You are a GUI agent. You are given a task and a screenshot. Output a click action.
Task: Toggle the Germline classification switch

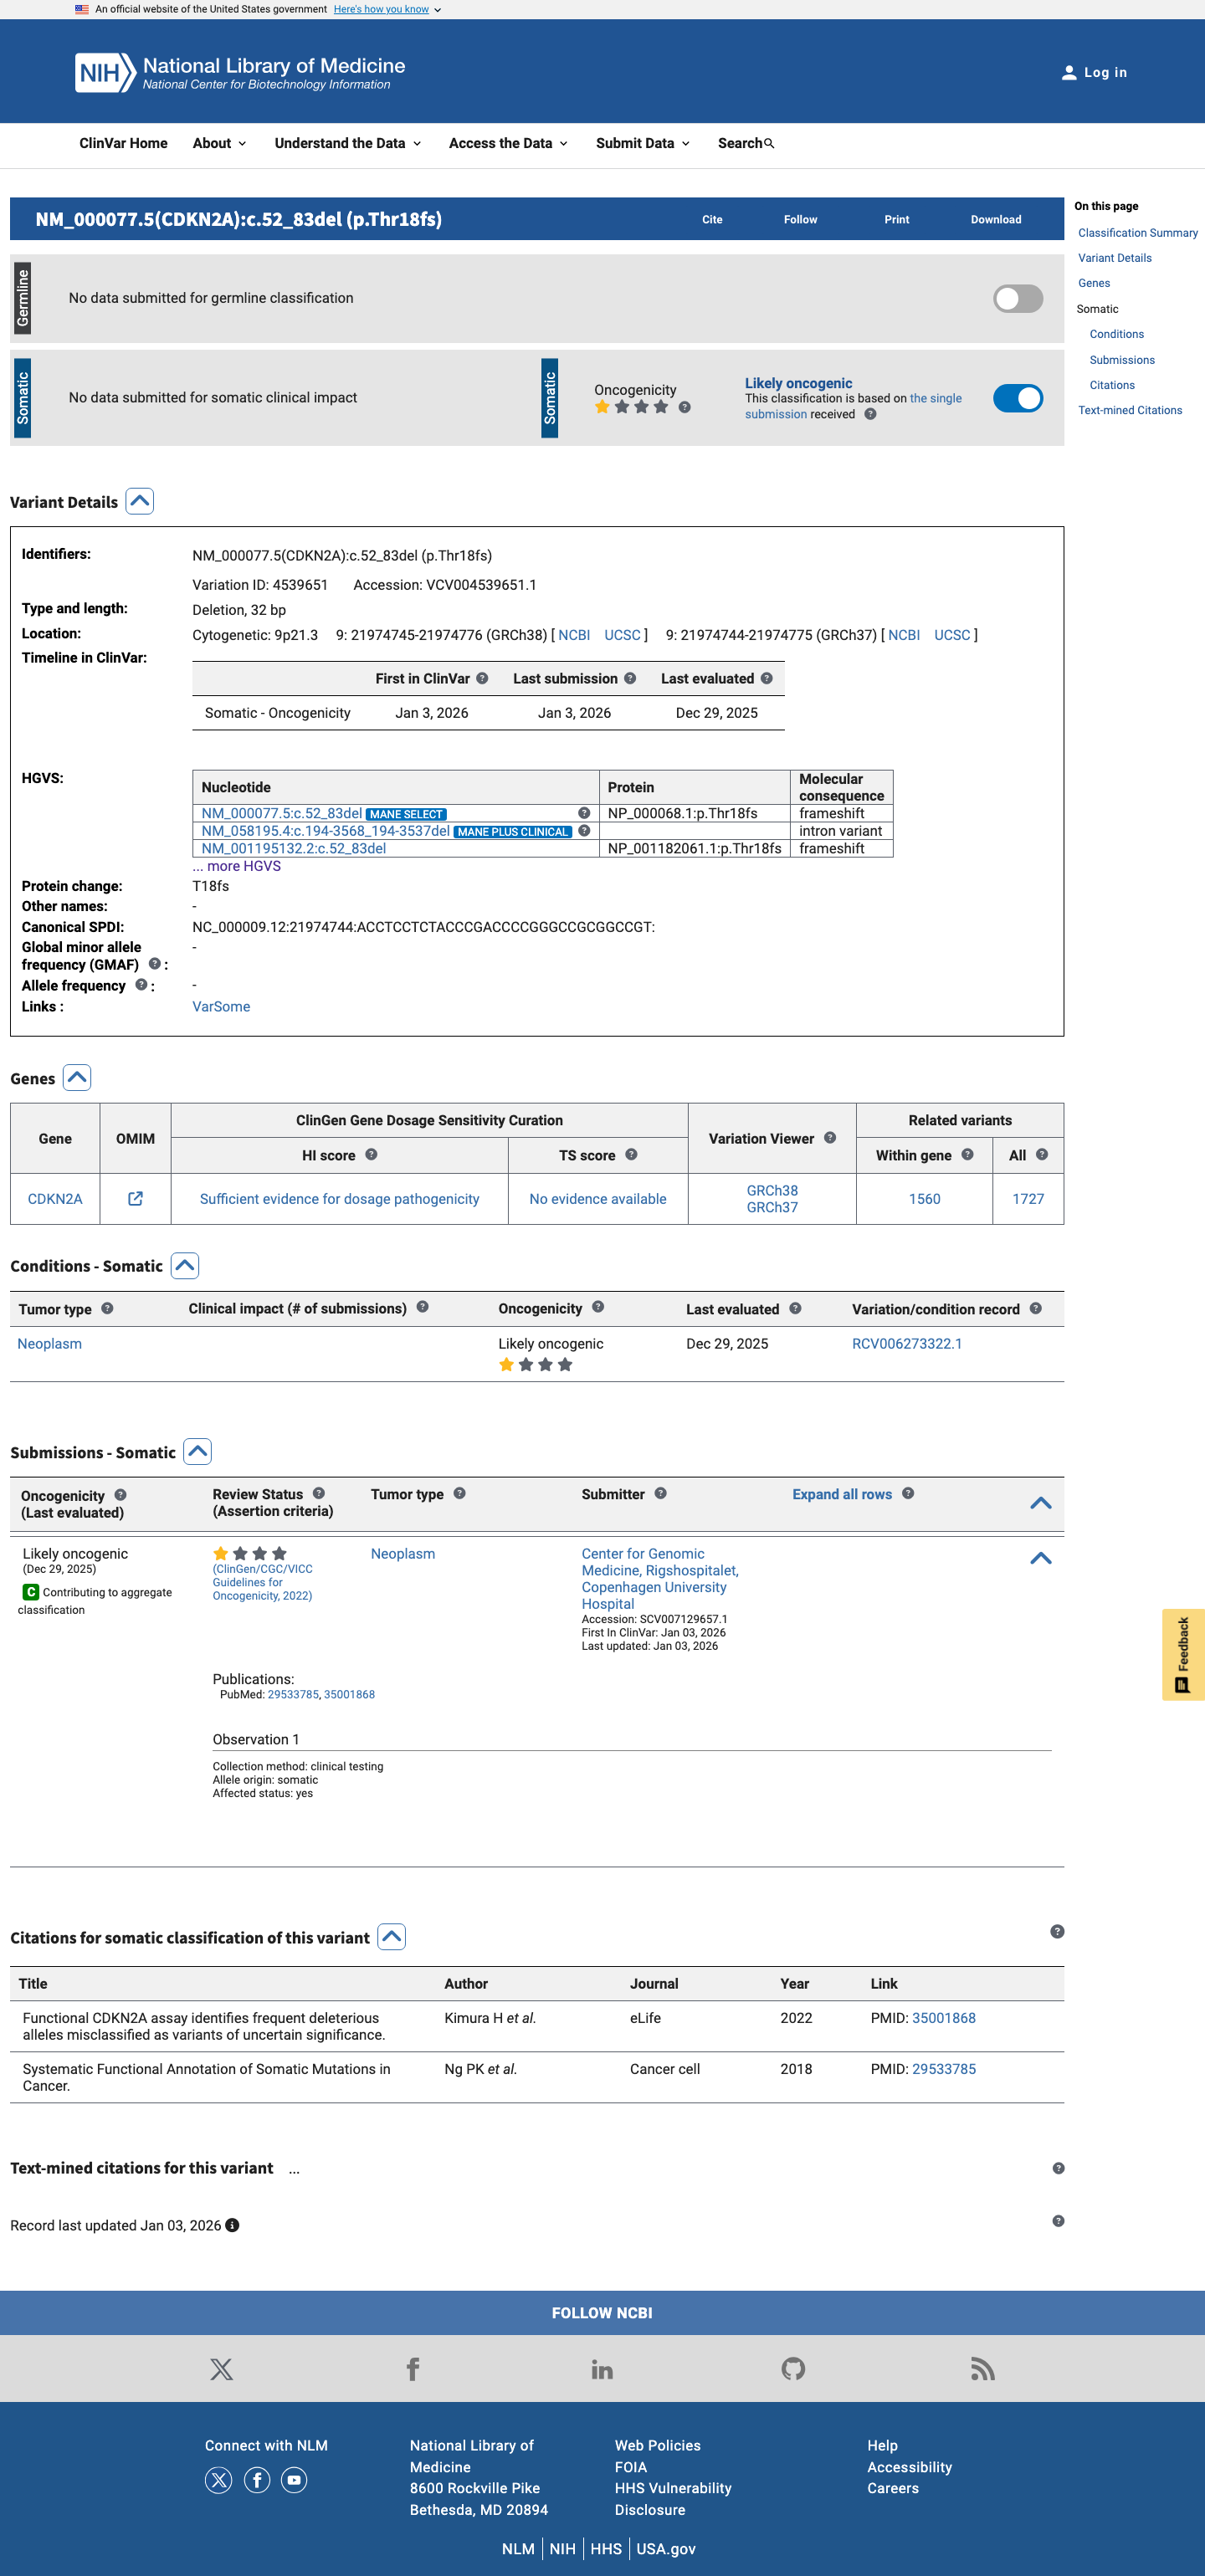pyautogui.click(x=1018, y=298)
